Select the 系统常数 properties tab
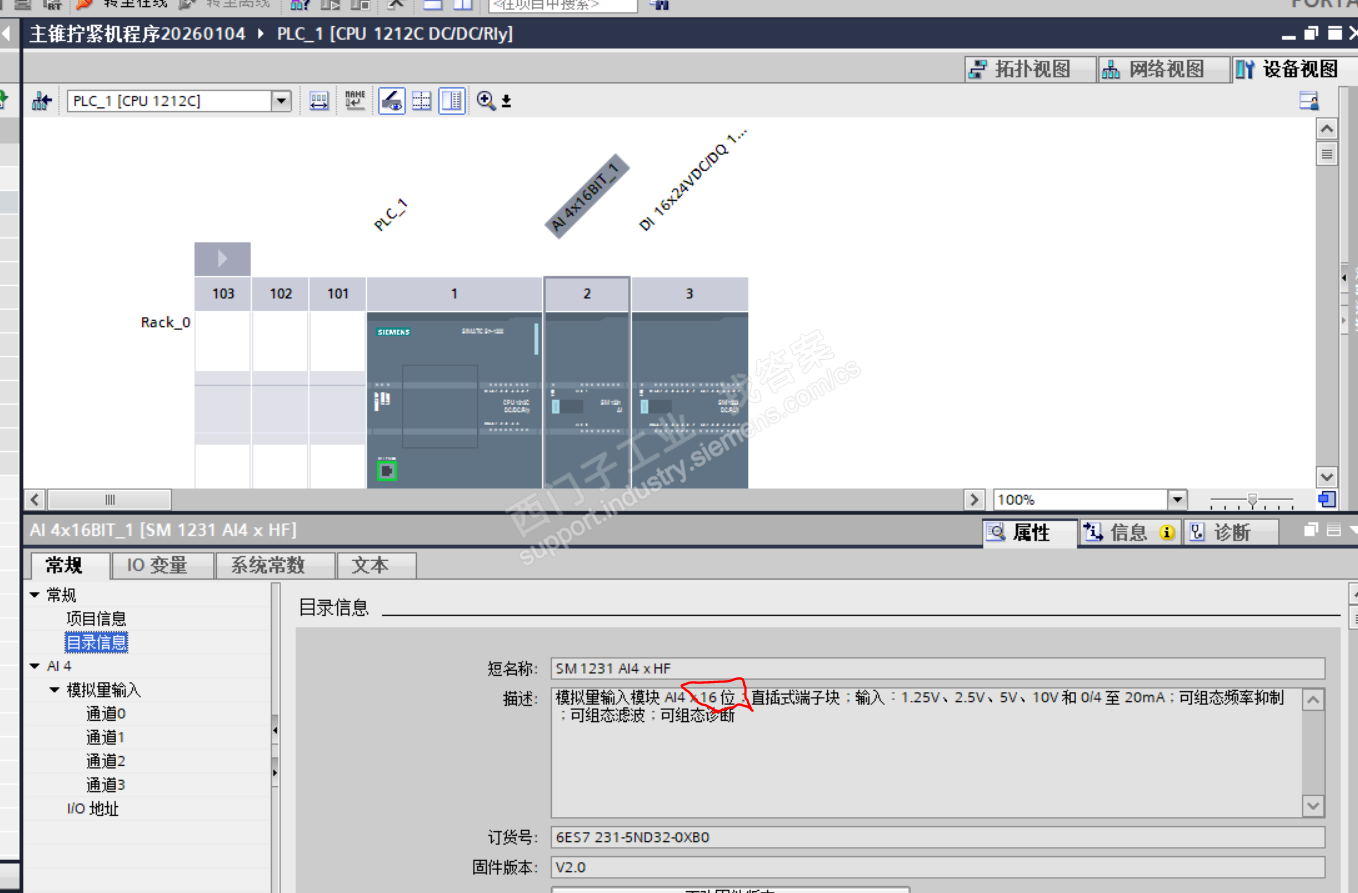 tap(275, 566)
